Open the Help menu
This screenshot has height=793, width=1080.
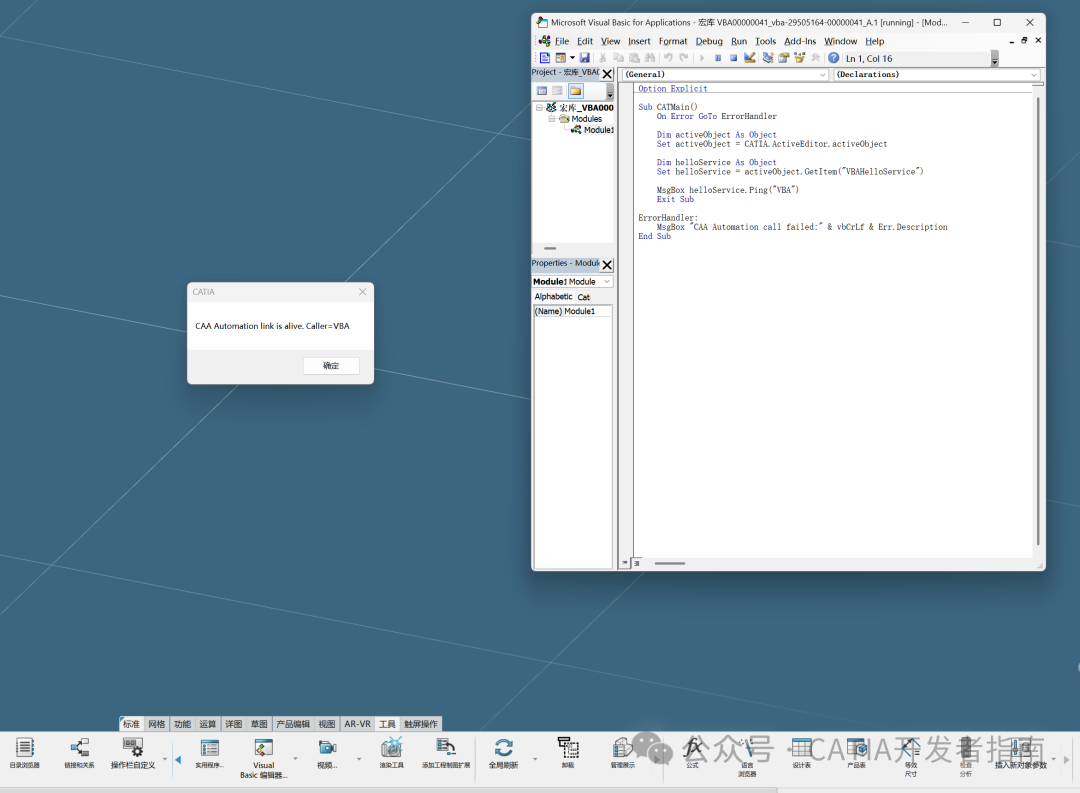(x=875, y=41)
